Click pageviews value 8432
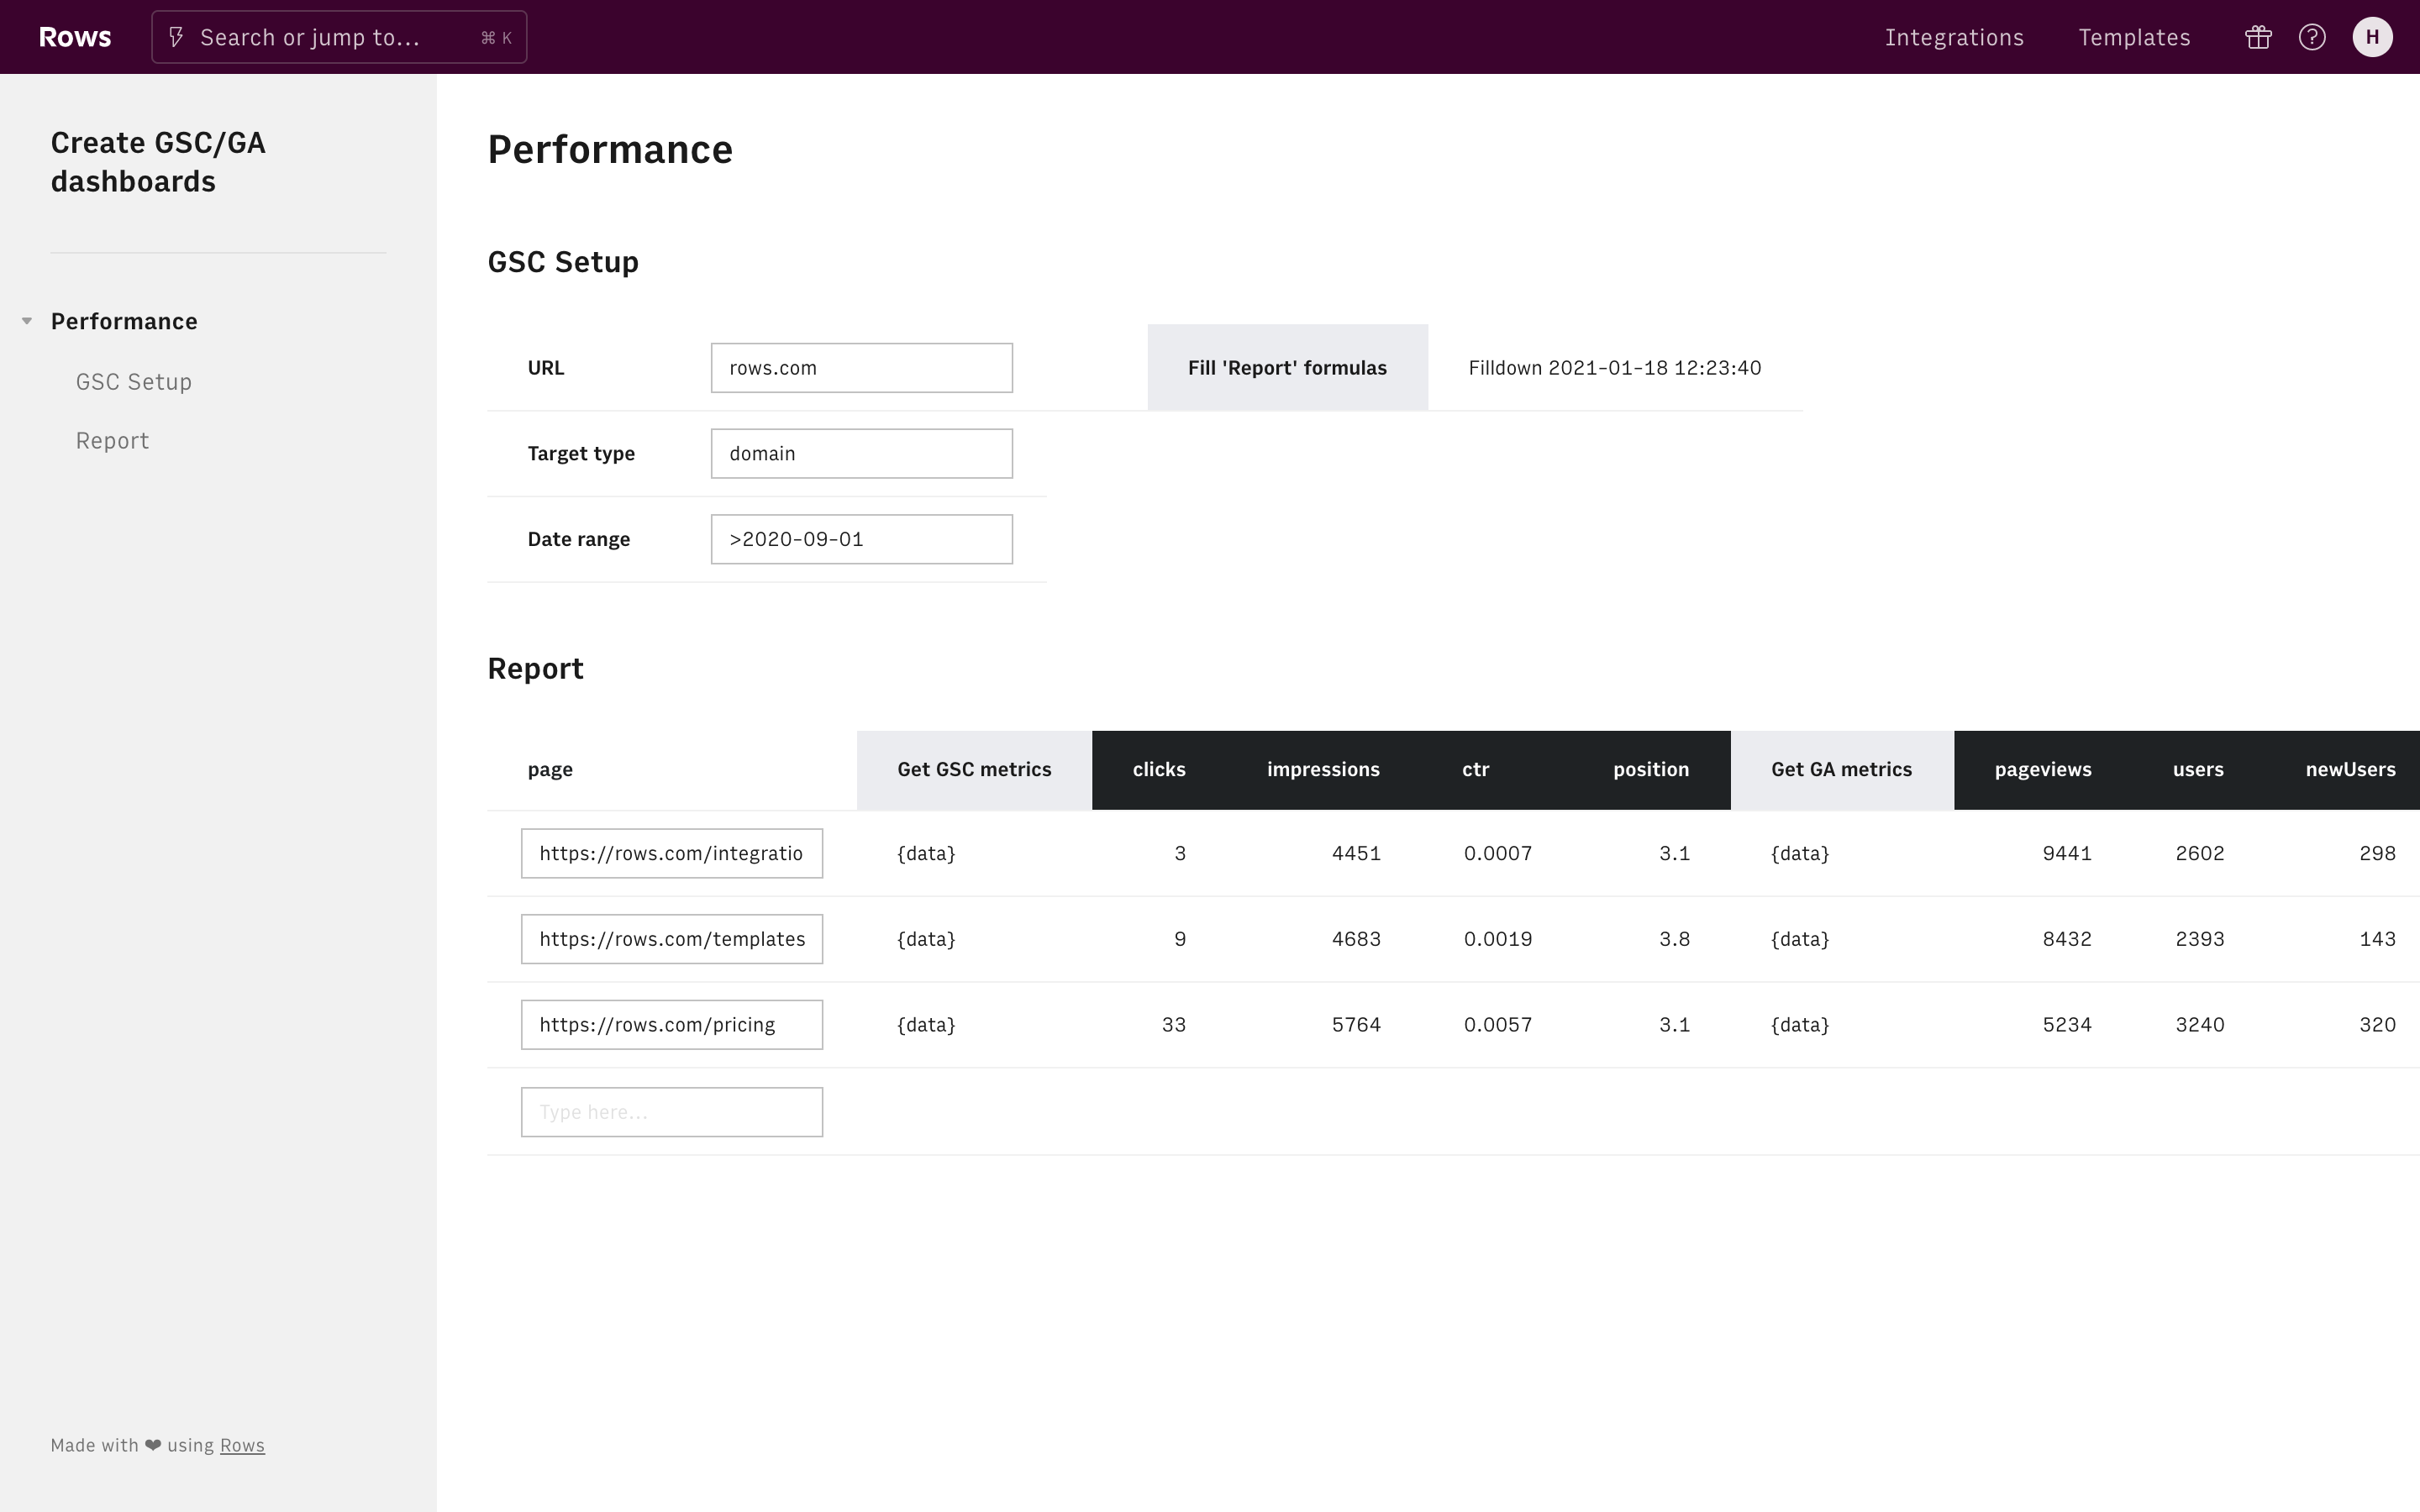The image size is (2420, 1512). click(x=2067, y=939)
